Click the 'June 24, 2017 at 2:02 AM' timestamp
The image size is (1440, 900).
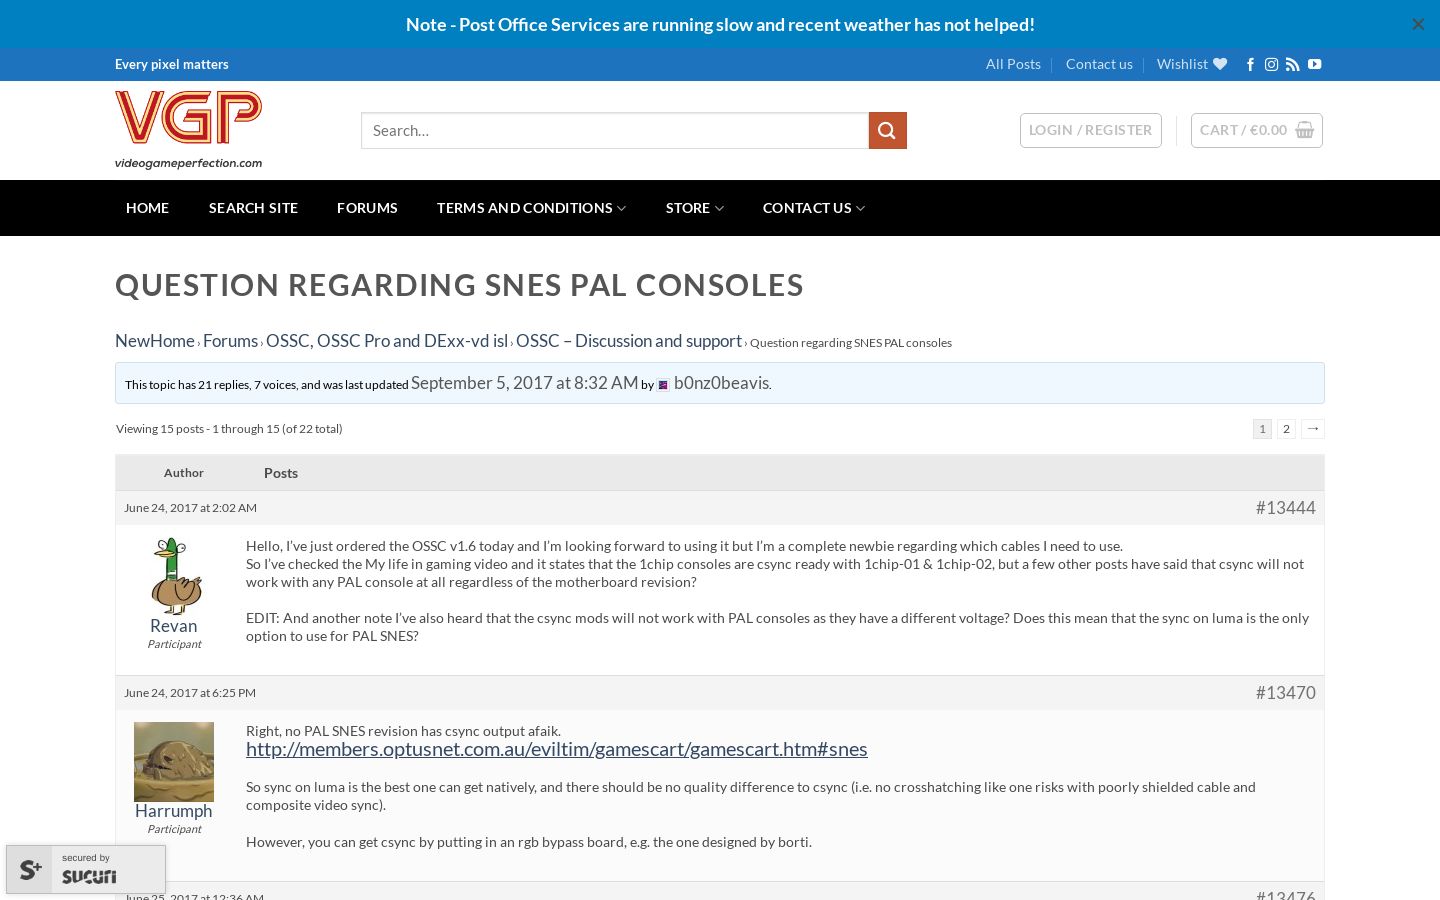190,508
